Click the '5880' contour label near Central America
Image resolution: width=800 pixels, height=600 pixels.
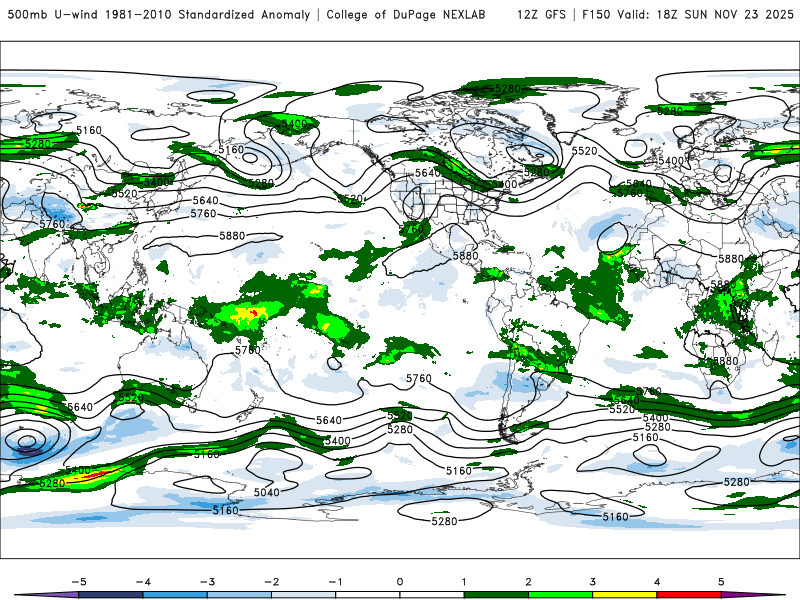coord(465,256)
